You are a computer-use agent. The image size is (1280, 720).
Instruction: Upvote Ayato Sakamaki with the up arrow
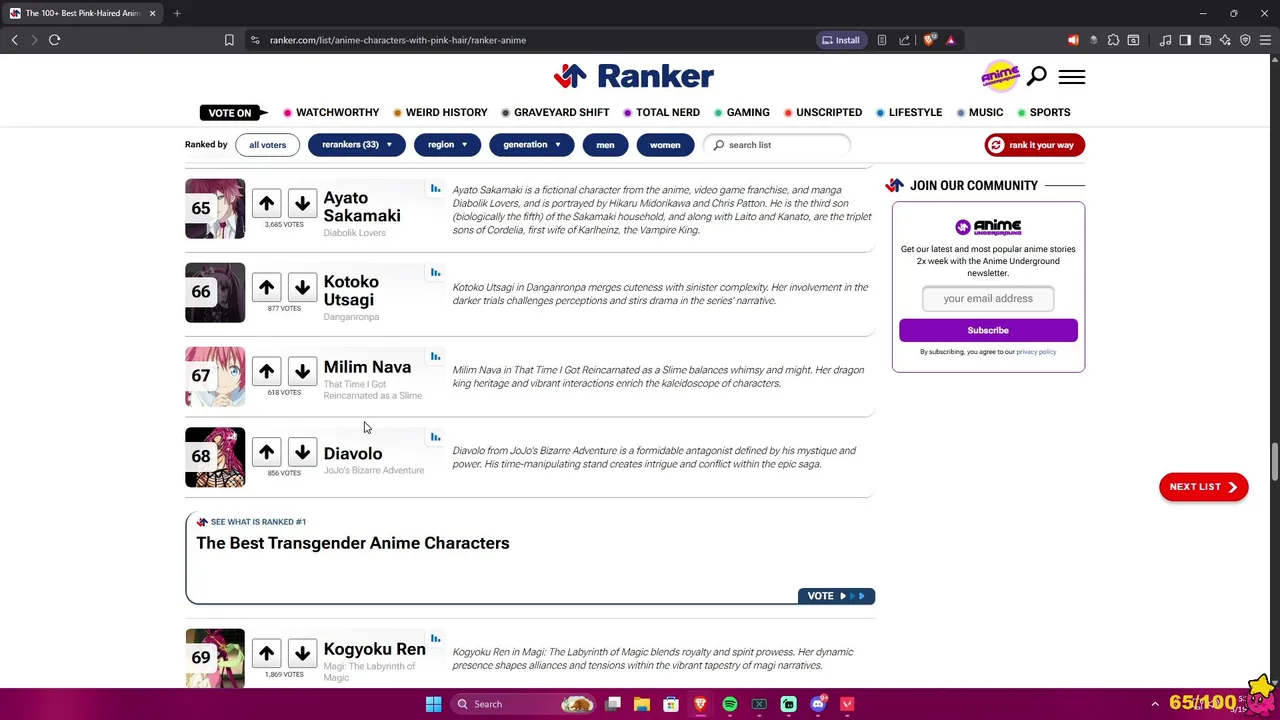point(266,204)
